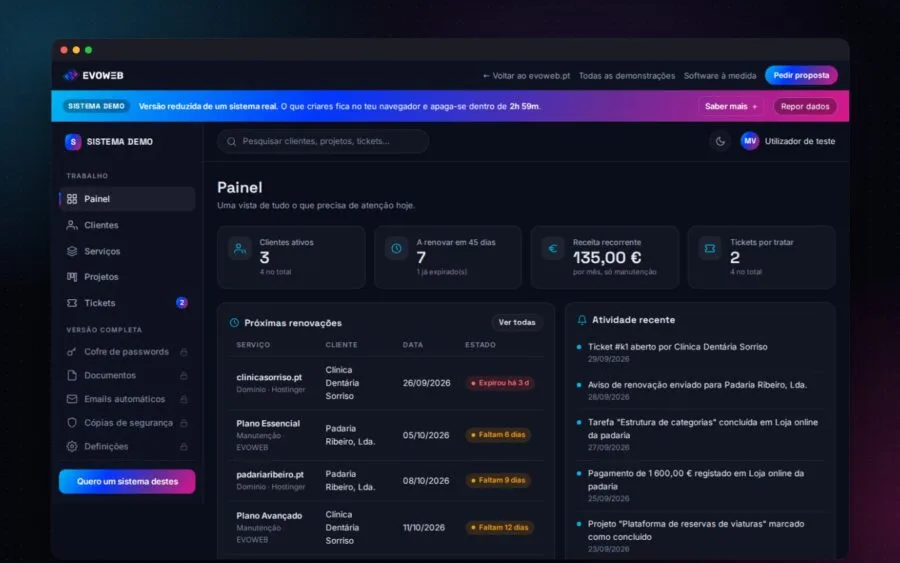Click the 135,00 € revenue value

[607, 258]
